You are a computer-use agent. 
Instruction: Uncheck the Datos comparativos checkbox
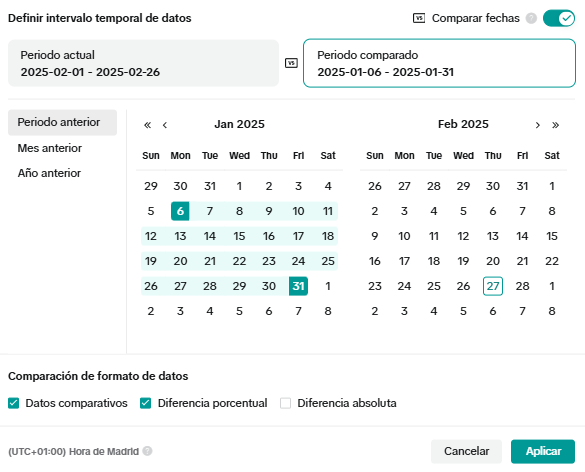(13, 403)
